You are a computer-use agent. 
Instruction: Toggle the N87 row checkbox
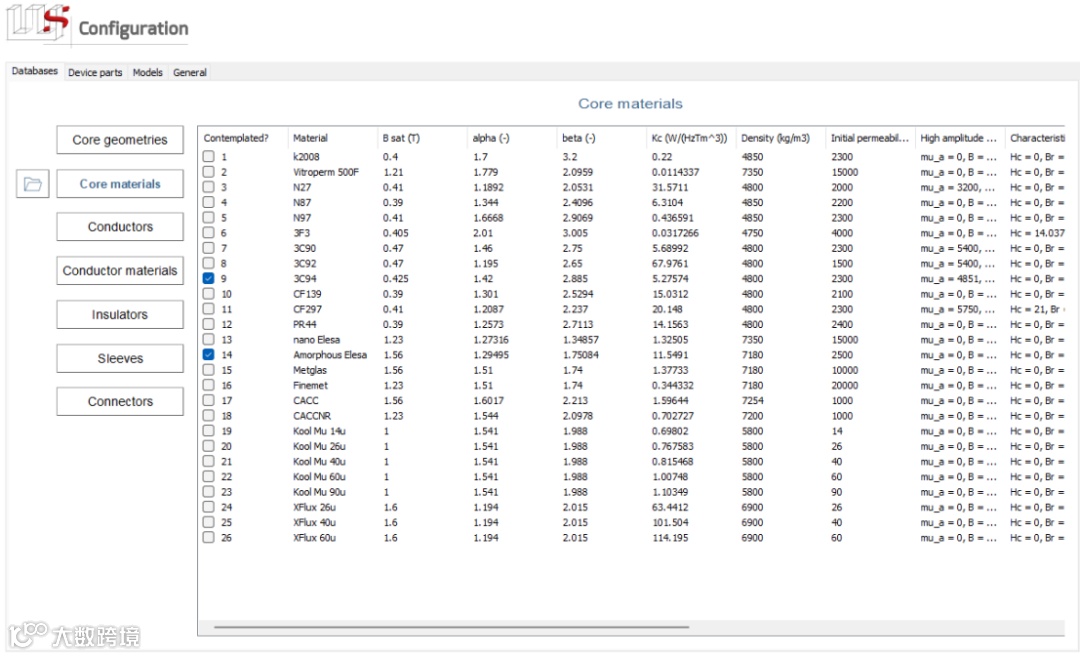click(x=209, y=202)
